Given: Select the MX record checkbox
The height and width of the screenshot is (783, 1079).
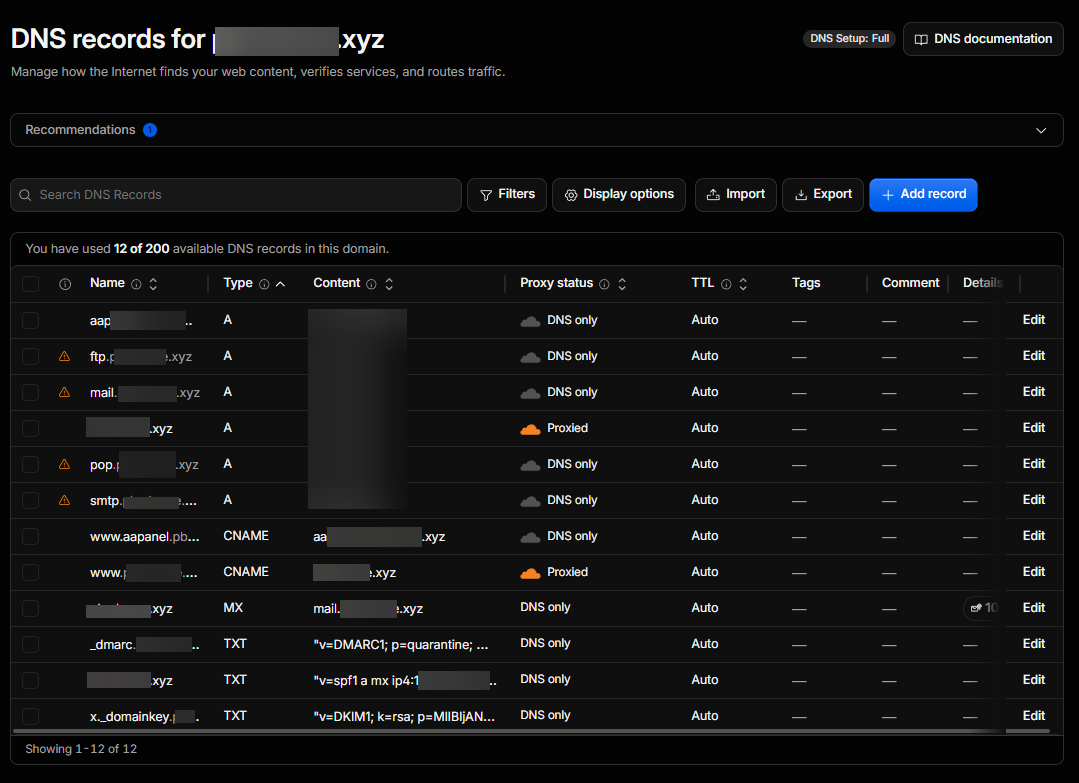Looking at the screenshot, I should click(x=30, y=608).
